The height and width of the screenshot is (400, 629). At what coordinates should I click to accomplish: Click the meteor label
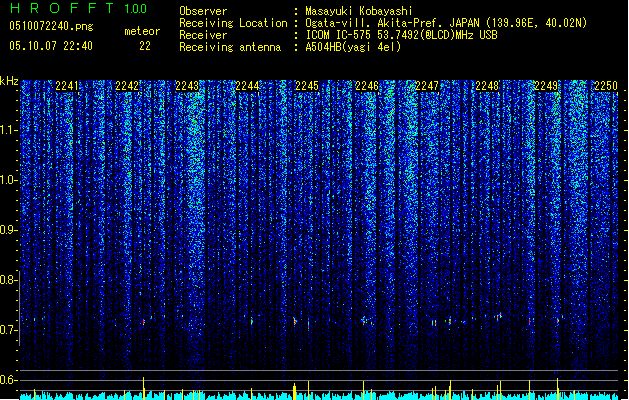[142, 31]
